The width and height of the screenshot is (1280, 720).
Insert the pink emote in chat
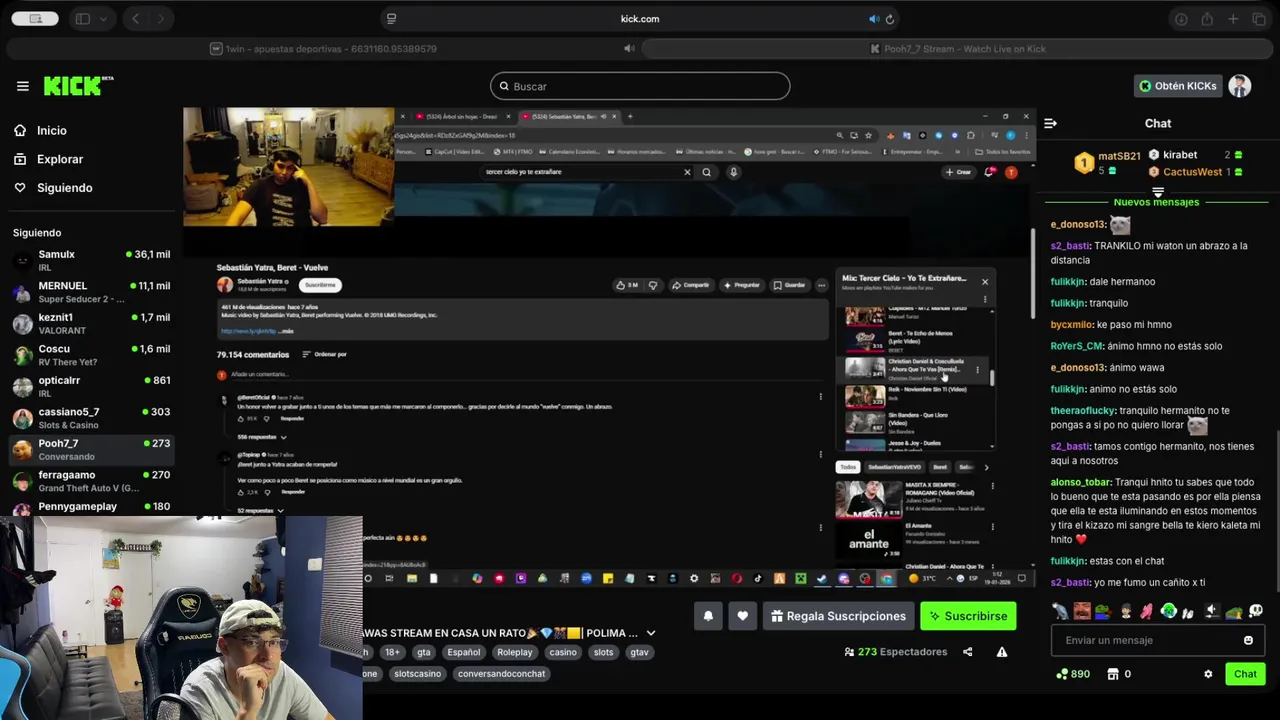coord(1147,611)
